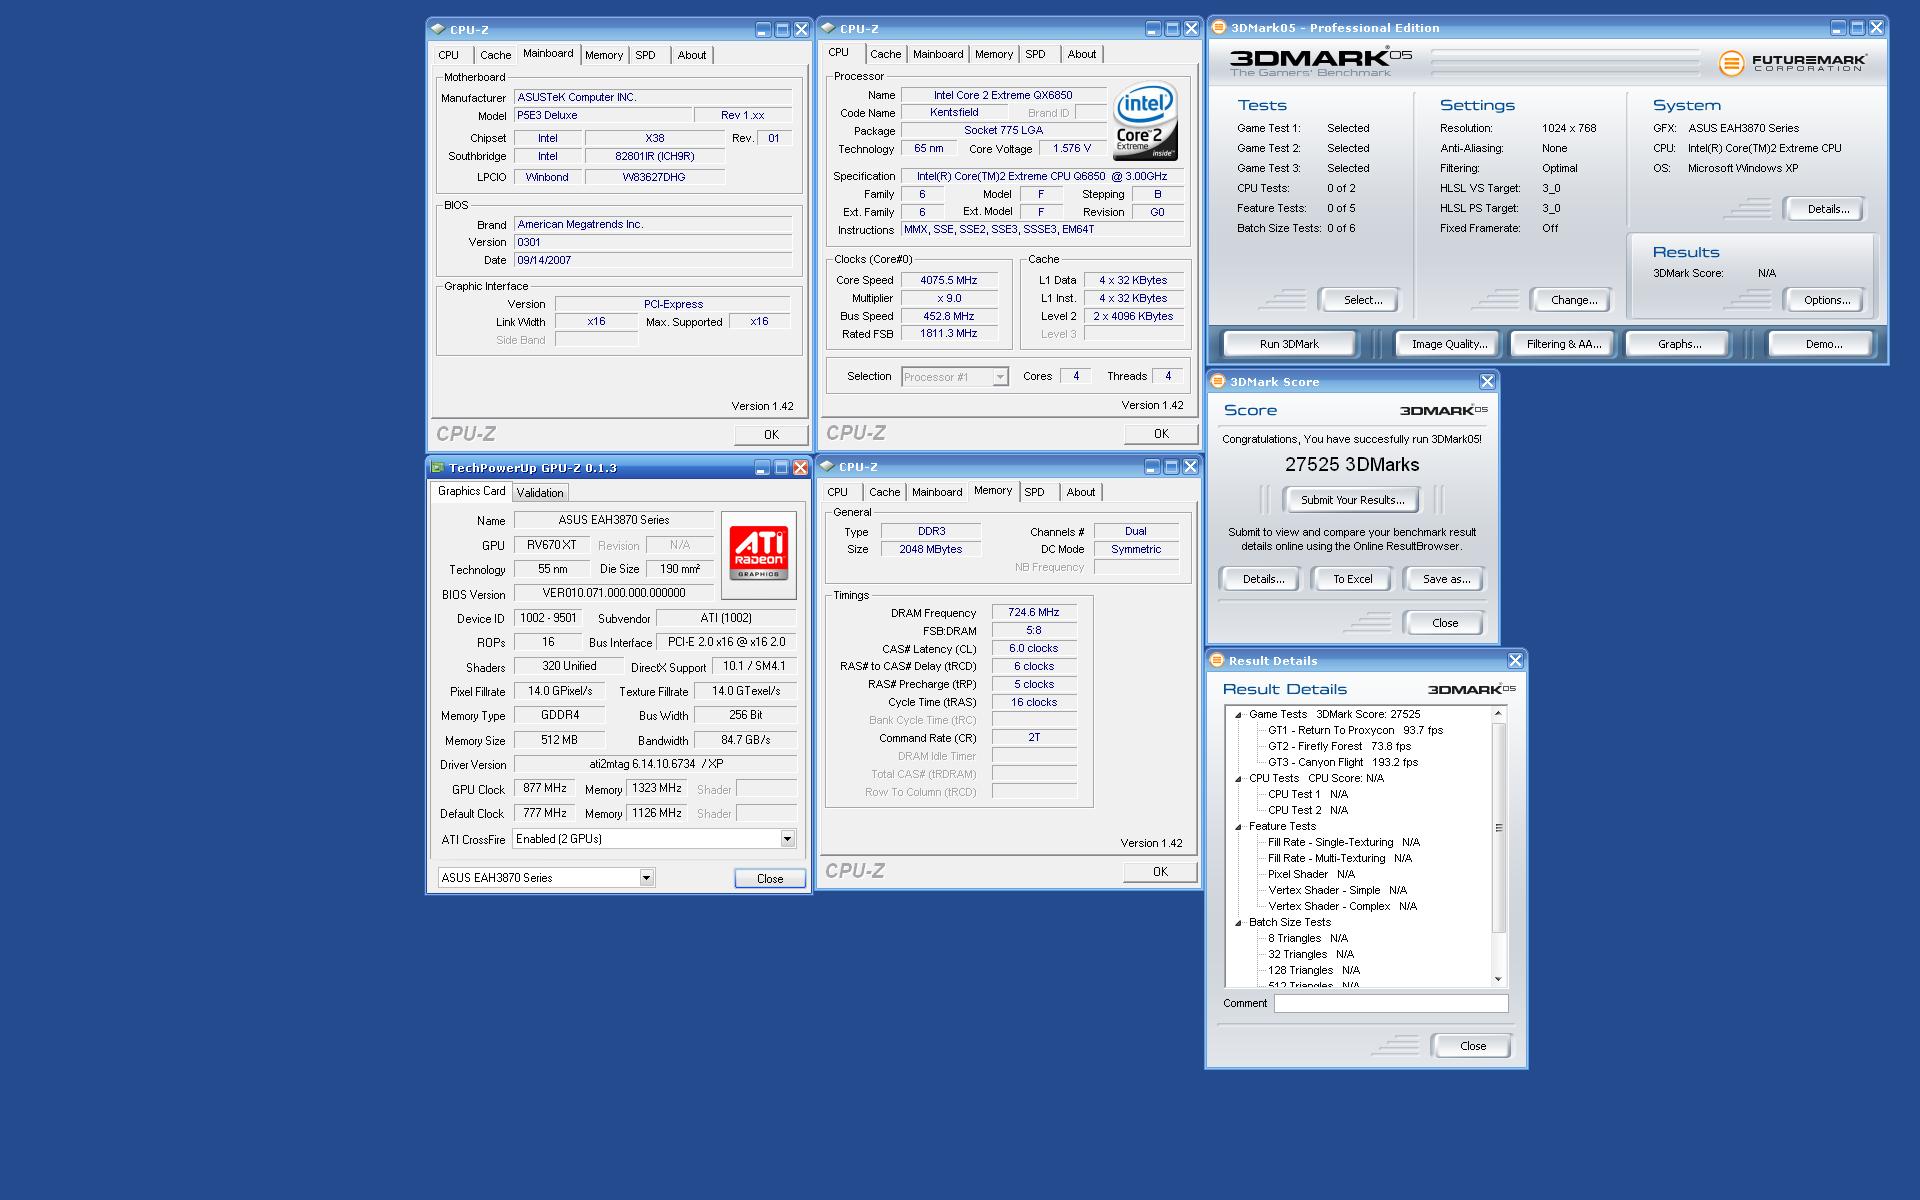Open the About tab in CPU-Z Memory timings window
Screen dimensions: 1920x1200
1080,492
